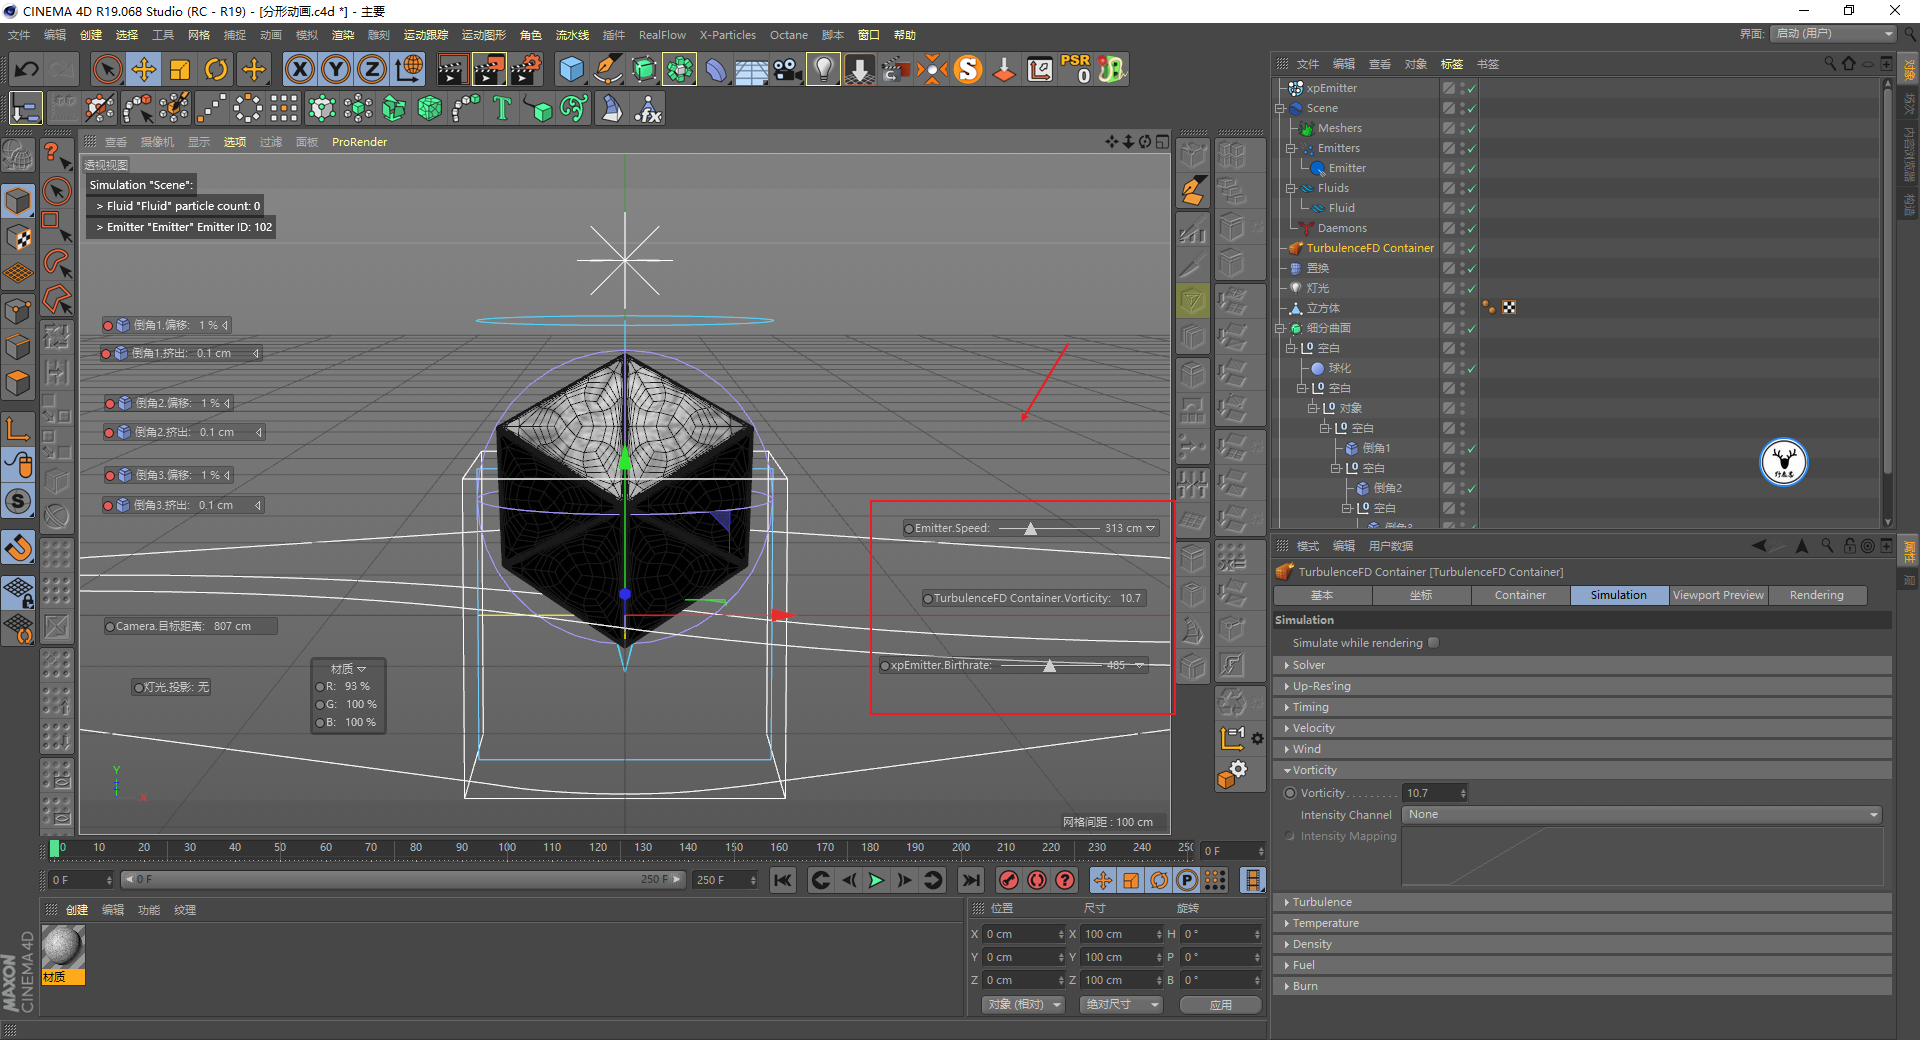1920x1040 pixels.
Task: Click the 应用 apply button
Action: (x=1220, y=1004)
